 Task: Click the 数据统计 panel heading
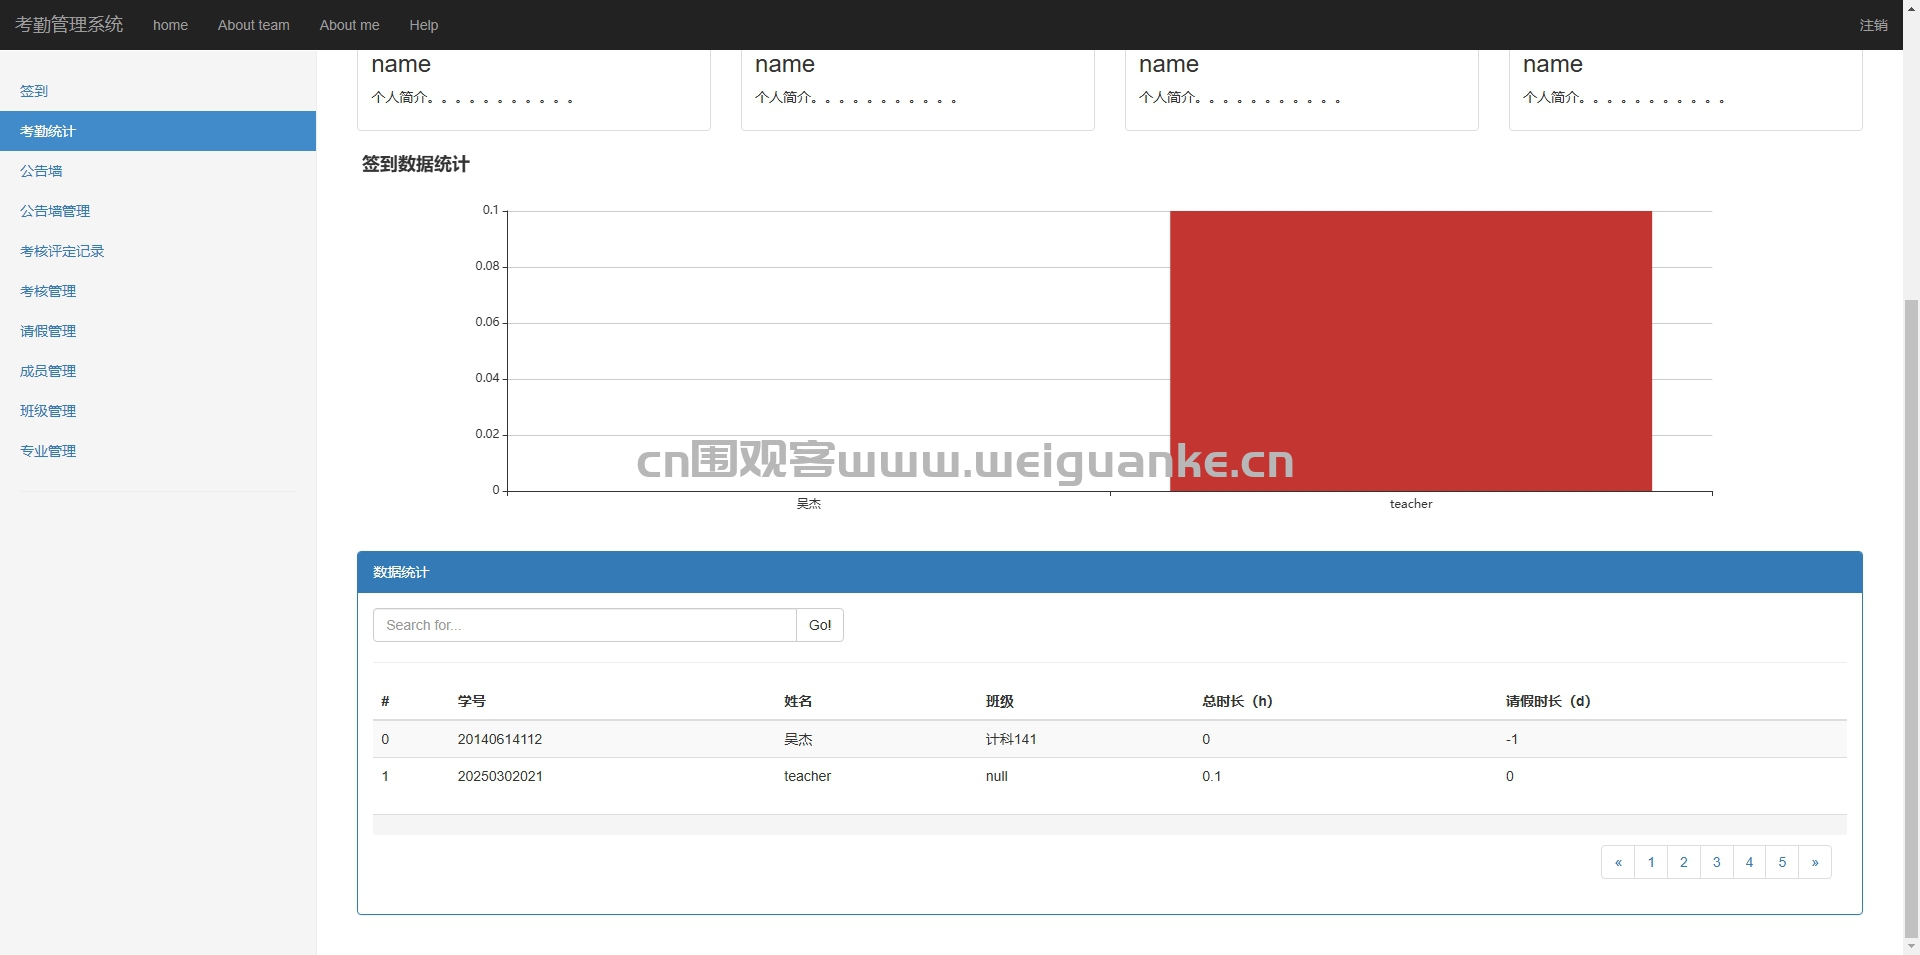point(1110,572)
